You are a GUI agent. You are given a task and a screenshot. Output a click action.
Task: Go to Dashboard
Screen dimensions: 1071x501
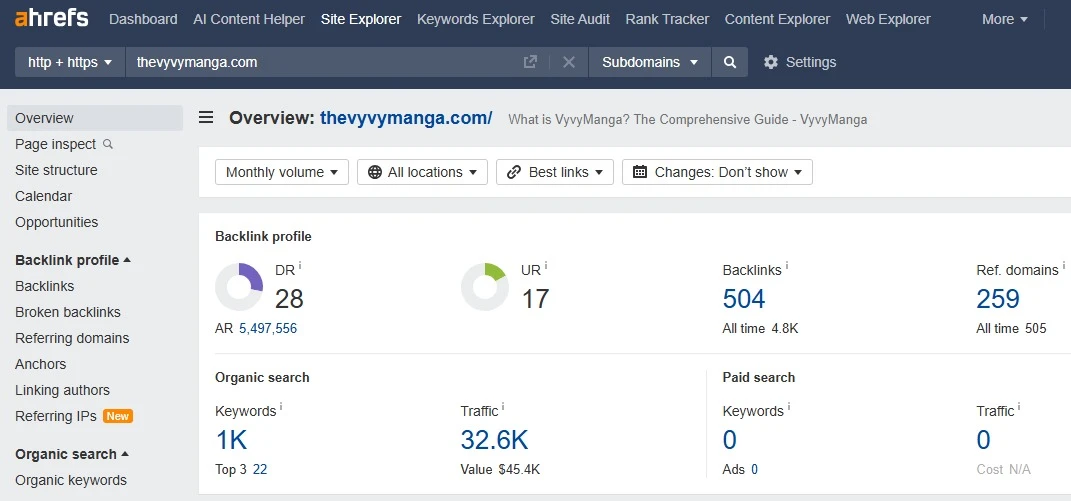tap(143, 19)
